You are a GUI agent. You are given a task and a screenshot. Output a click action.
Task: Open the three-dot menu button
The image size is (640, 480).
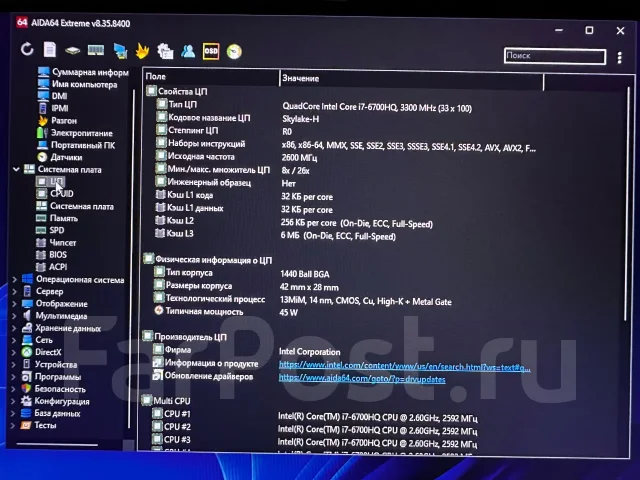point(620,58)
